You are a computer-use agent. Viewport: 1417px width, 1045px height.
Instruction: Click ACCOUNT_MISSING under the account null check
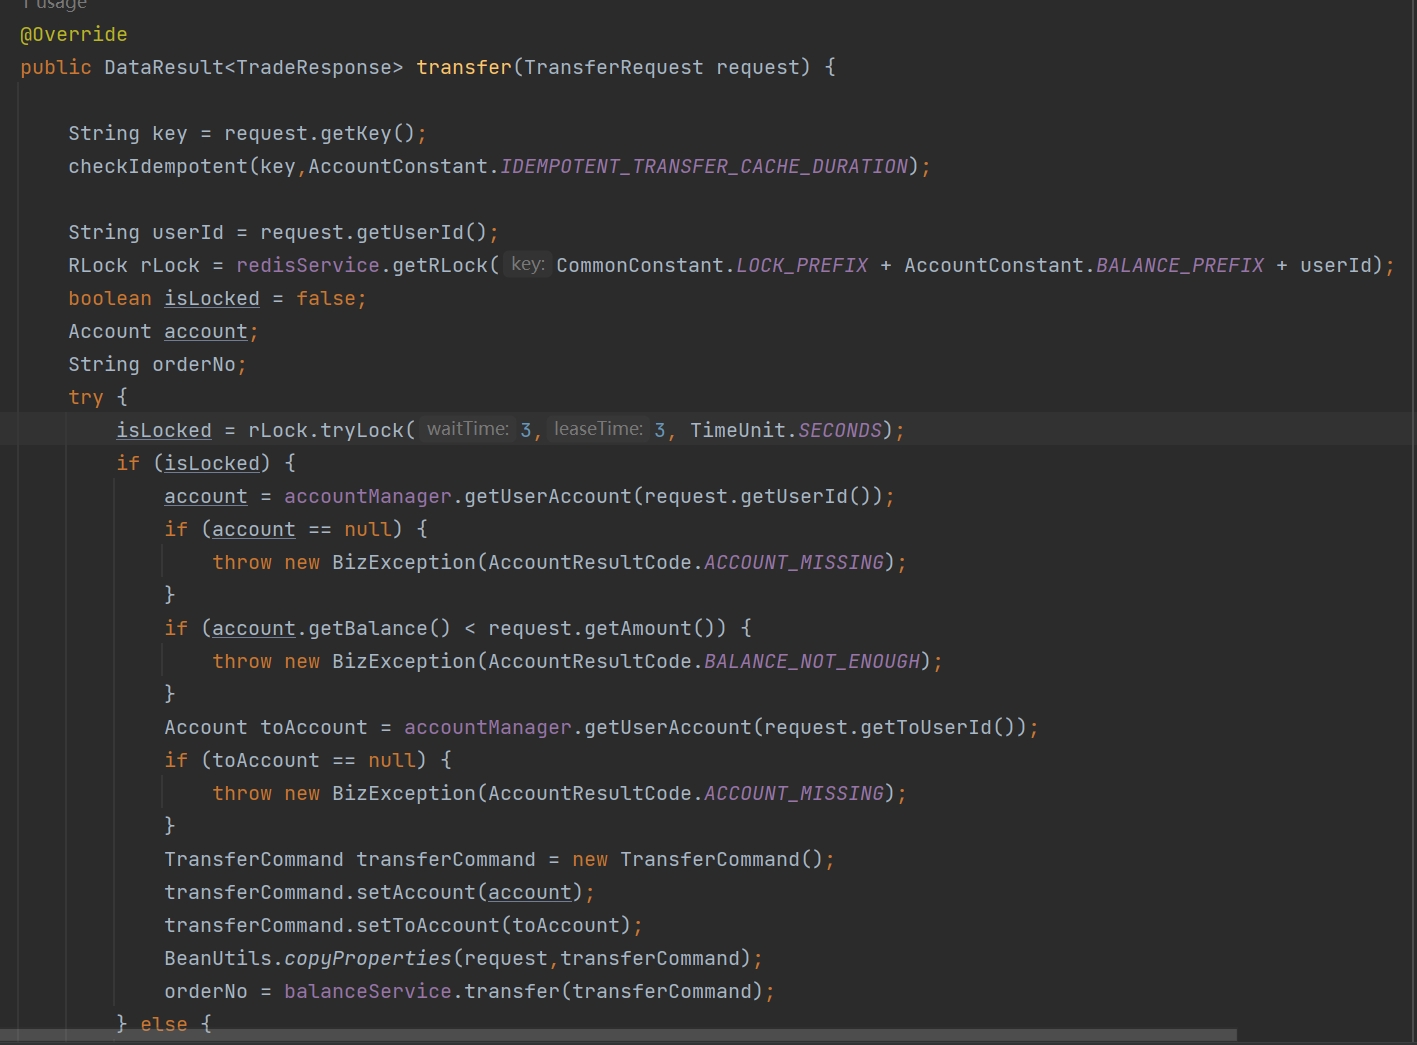[x=794, y=563]
